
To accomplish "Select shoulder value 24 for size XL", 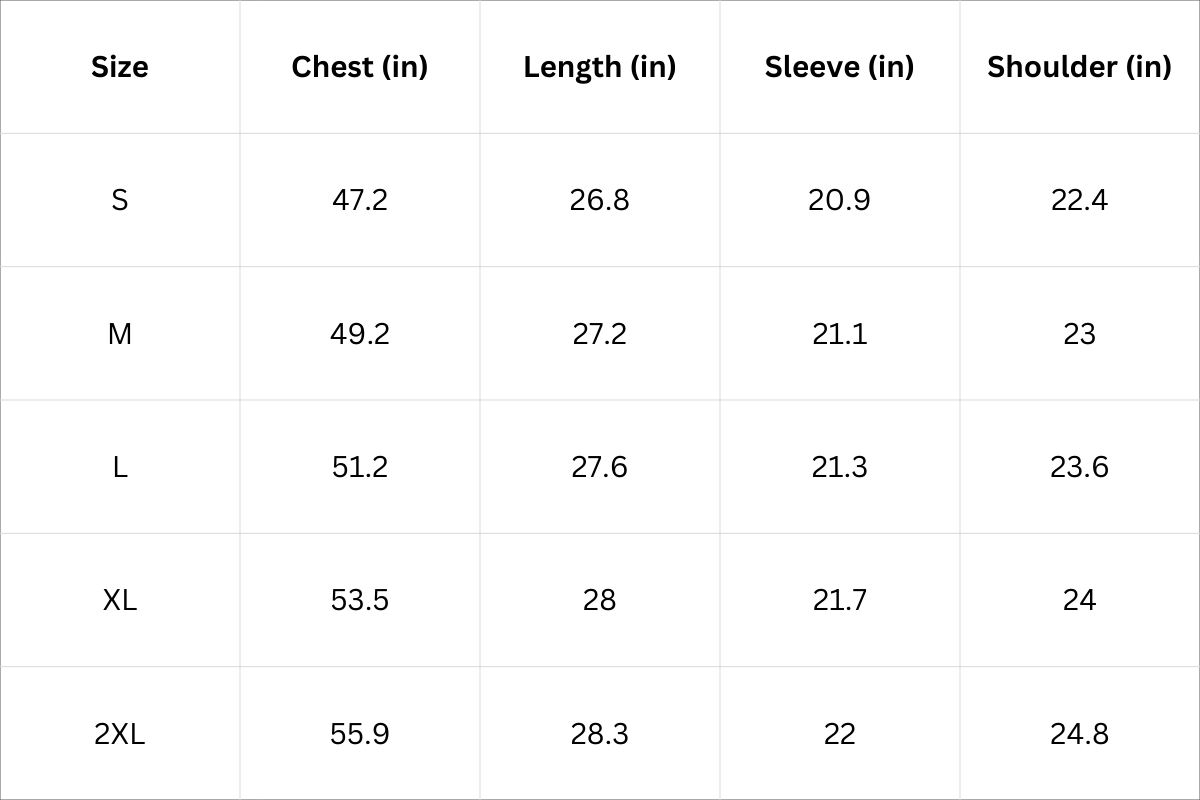I will [x=1079, y=600].
